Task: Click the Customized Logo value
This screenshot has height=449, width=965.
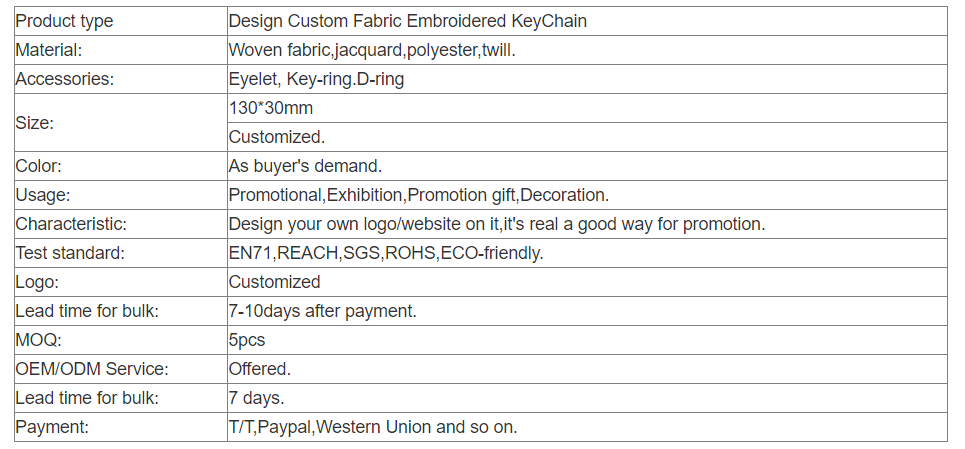Action: pyautogui.click(x=274, y=282)
